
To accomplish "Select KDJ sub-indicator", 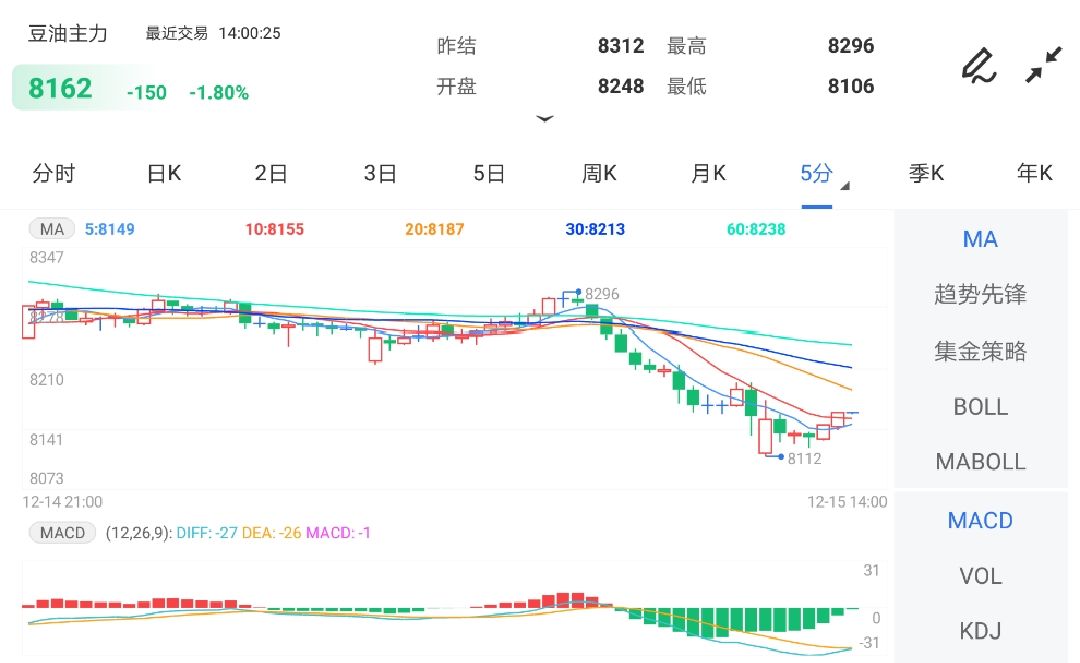I will [980, 631].
